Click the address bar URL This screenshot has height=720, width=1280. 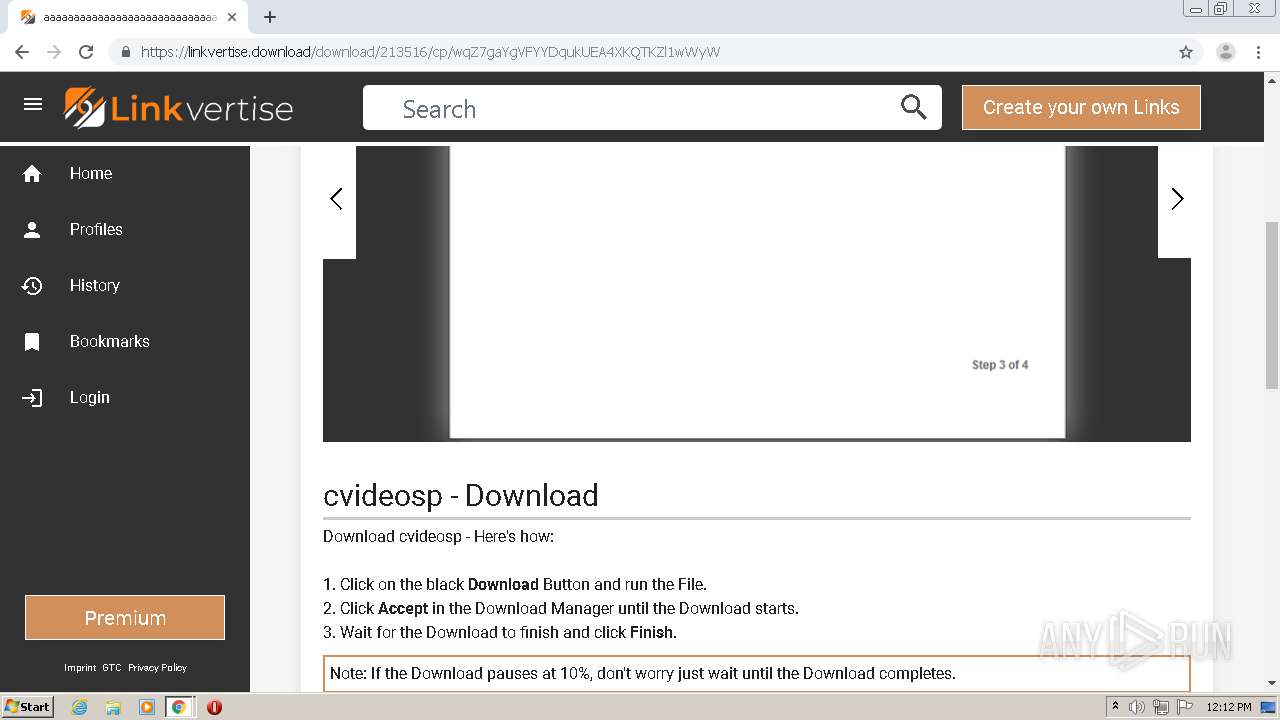(x=430, y=52)
